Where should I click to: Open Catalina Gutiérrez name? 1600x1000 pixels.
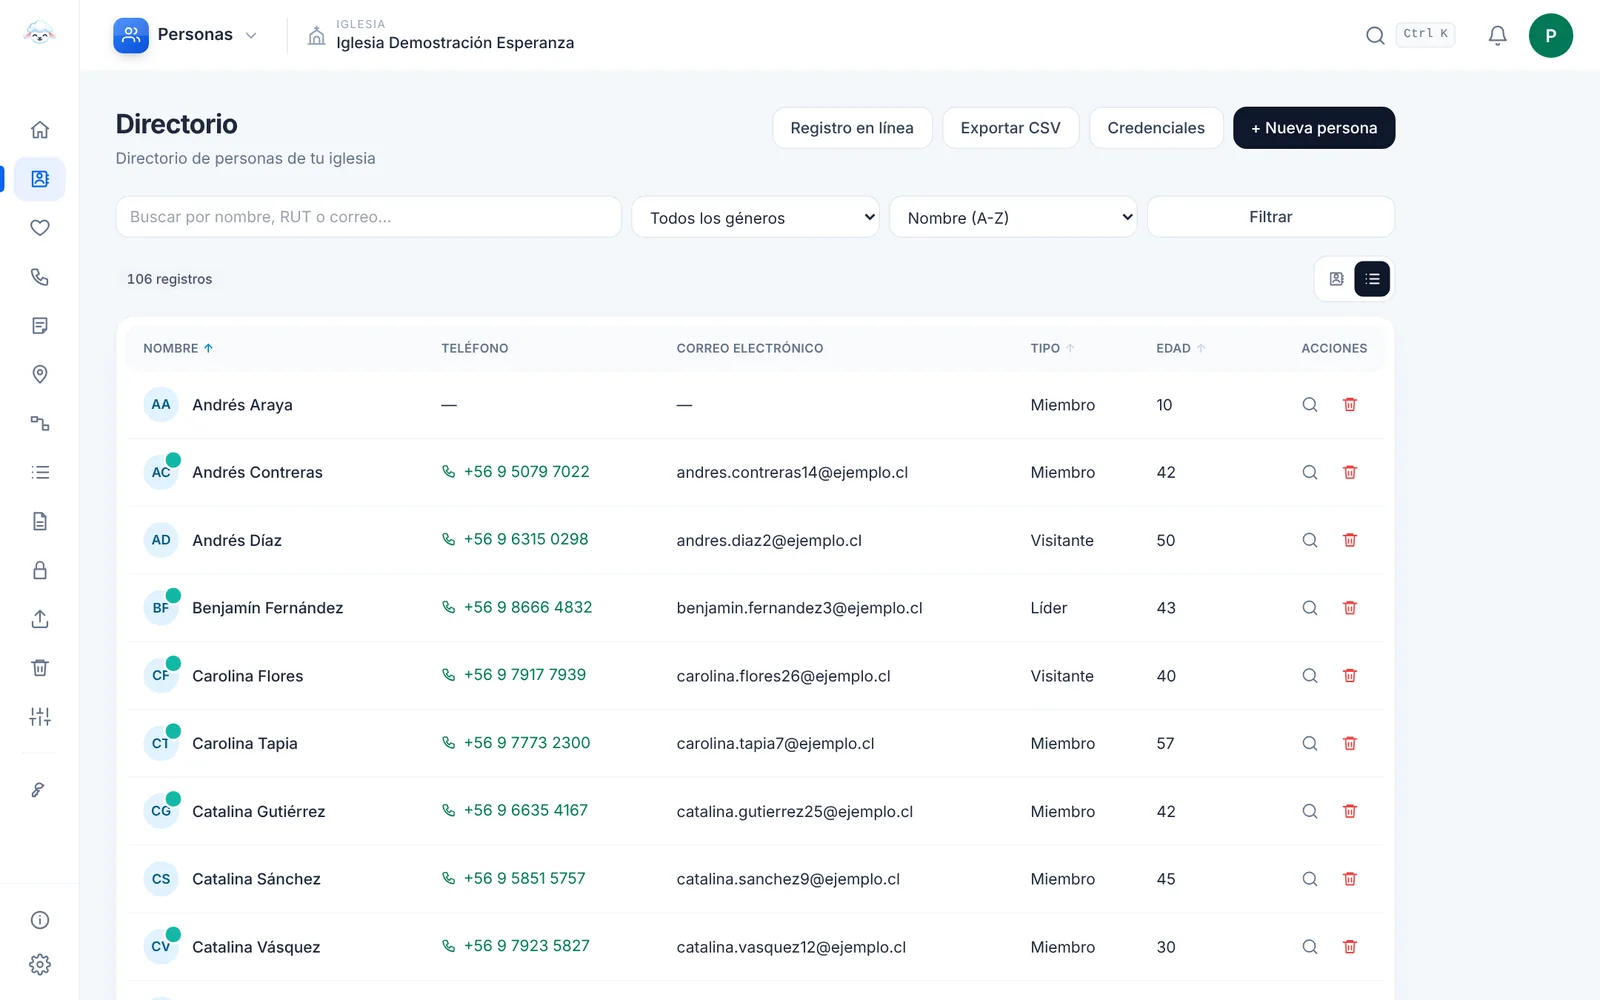tap(259, 811)
